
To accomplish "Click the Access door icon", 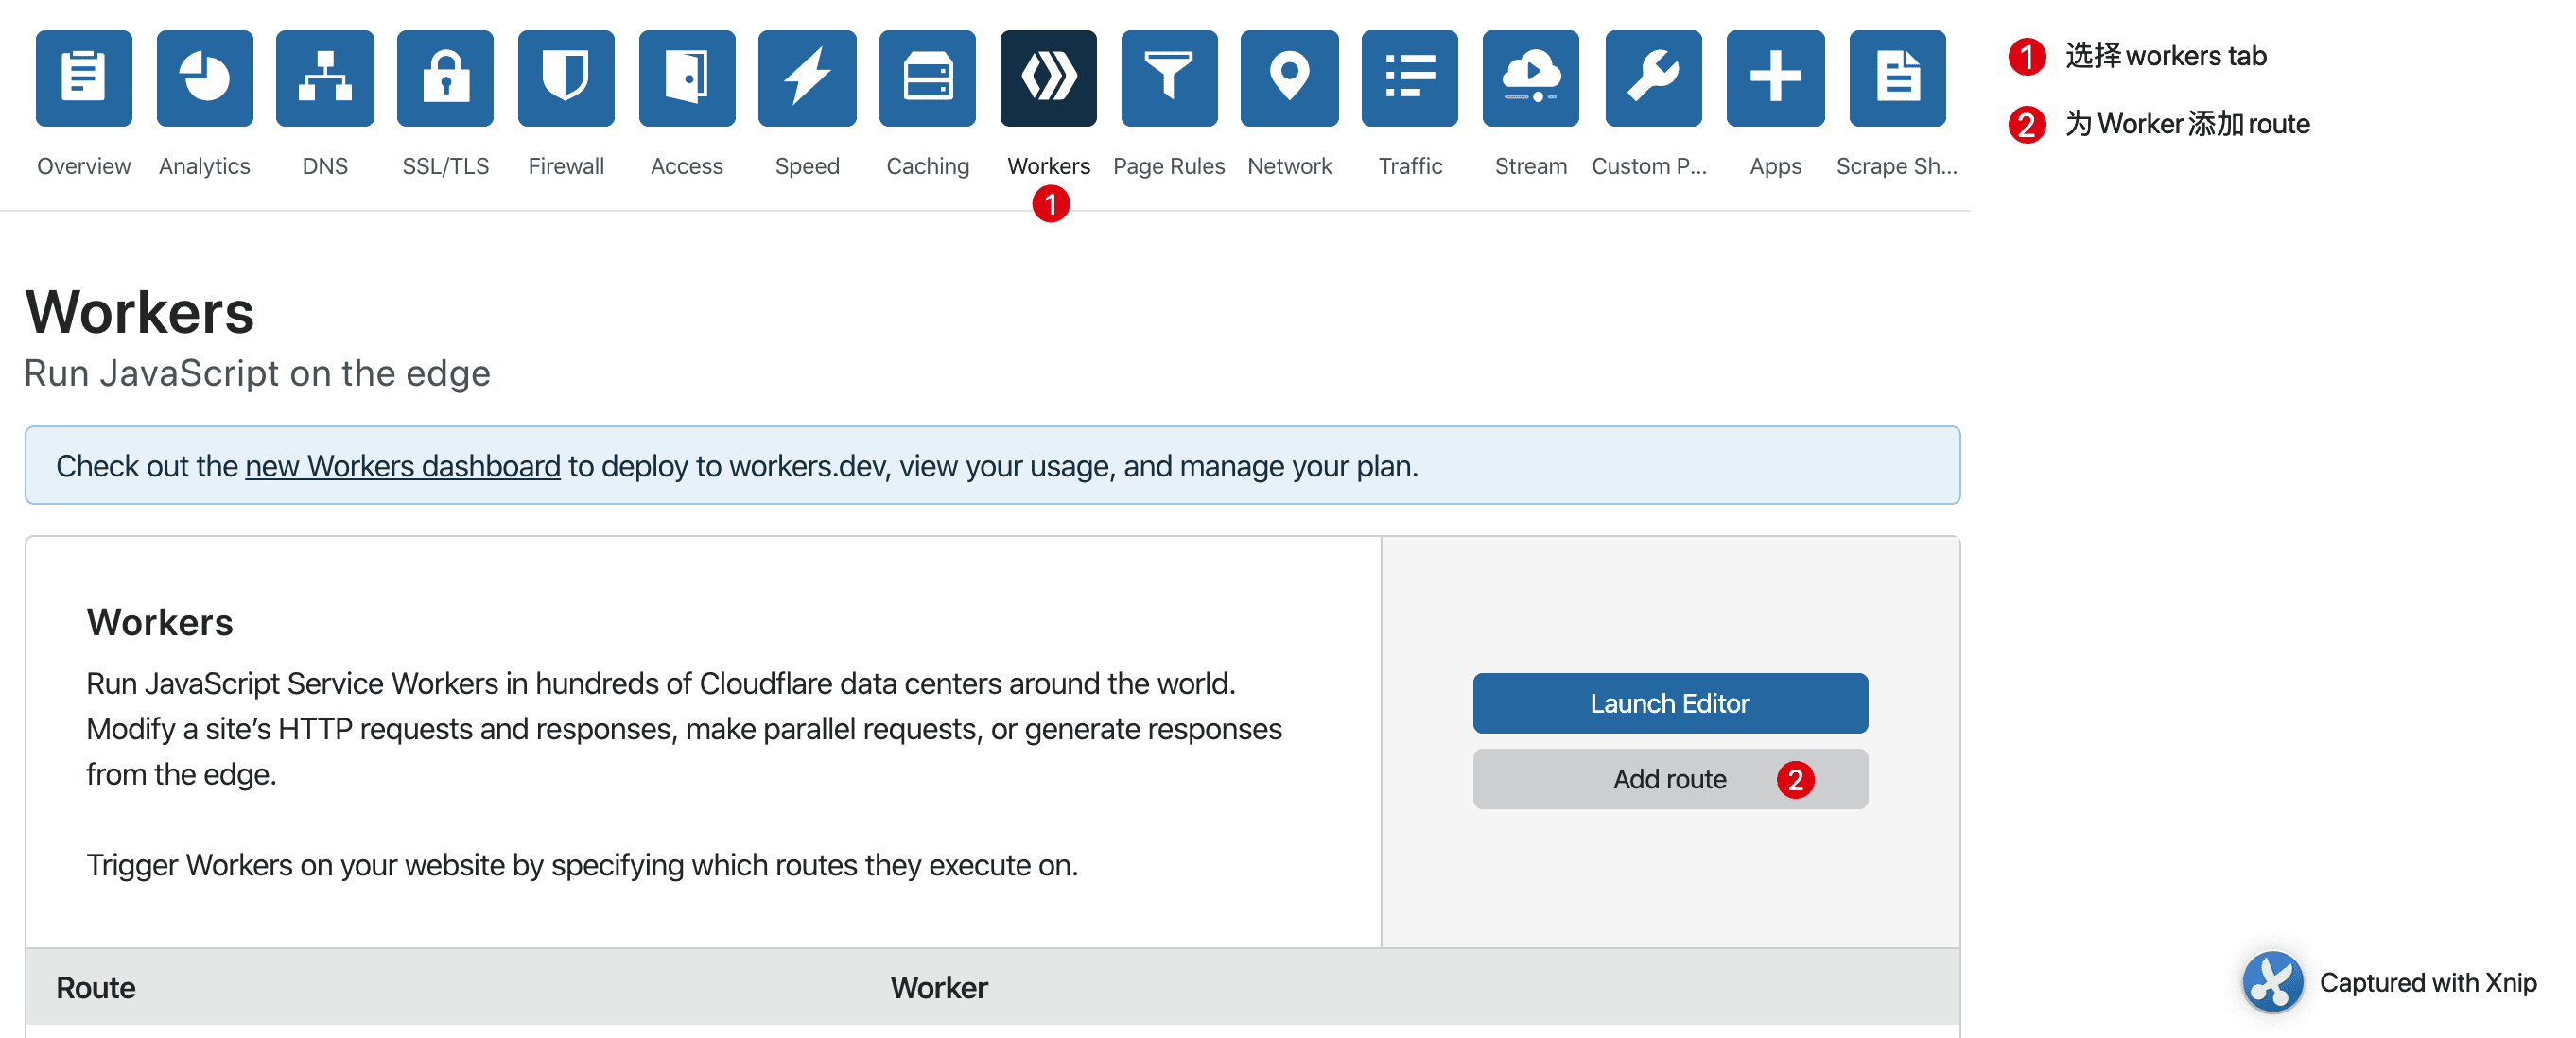I will point(687,78).
